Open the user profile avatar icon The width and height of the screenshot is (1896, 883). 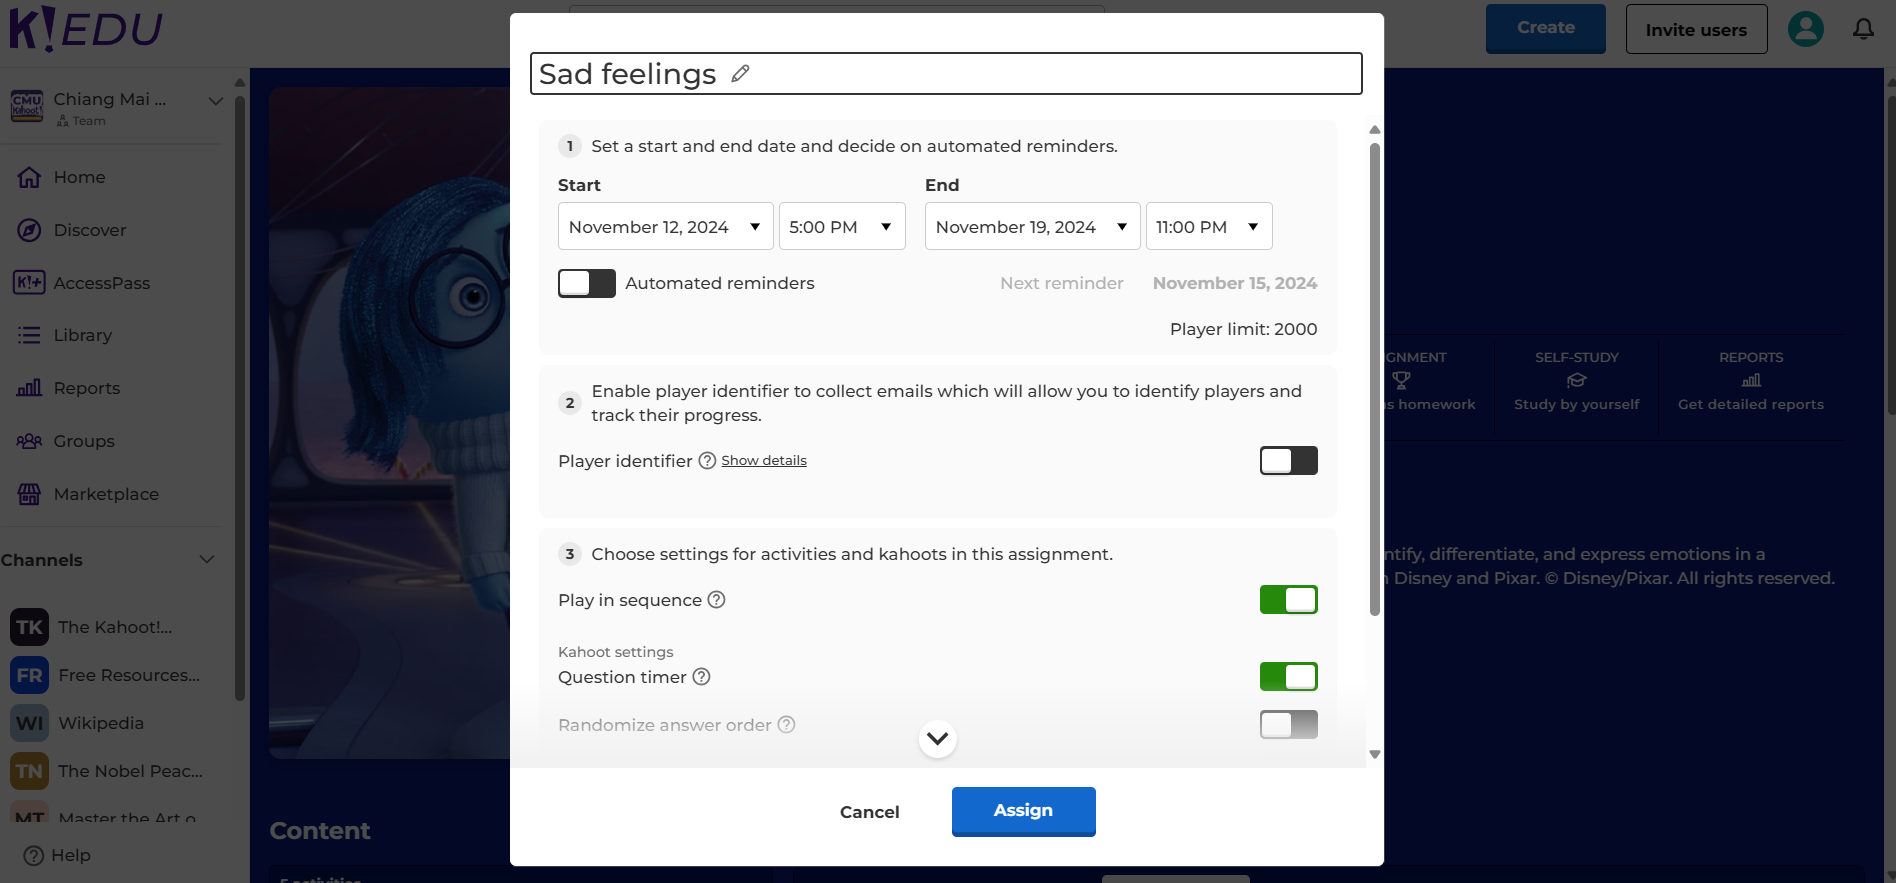1805,29
